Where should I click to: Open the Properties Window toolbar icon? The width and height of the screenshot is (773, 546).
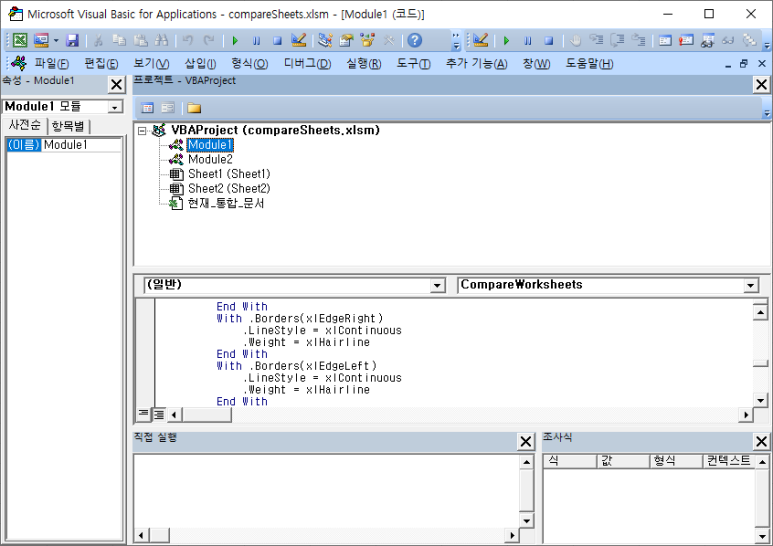[x=347, y=40]
